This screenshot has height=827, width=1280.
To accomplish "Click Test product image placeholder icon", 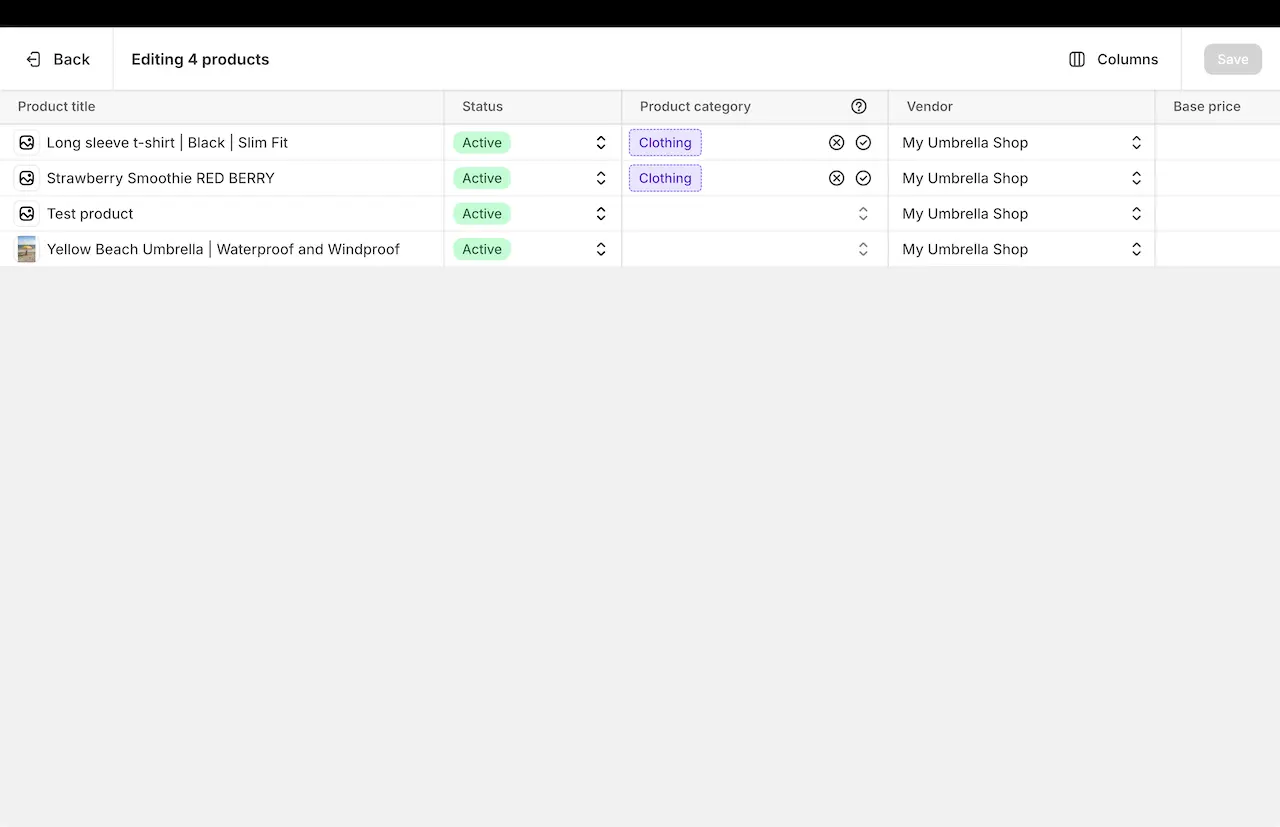I will tap(27, 214).
